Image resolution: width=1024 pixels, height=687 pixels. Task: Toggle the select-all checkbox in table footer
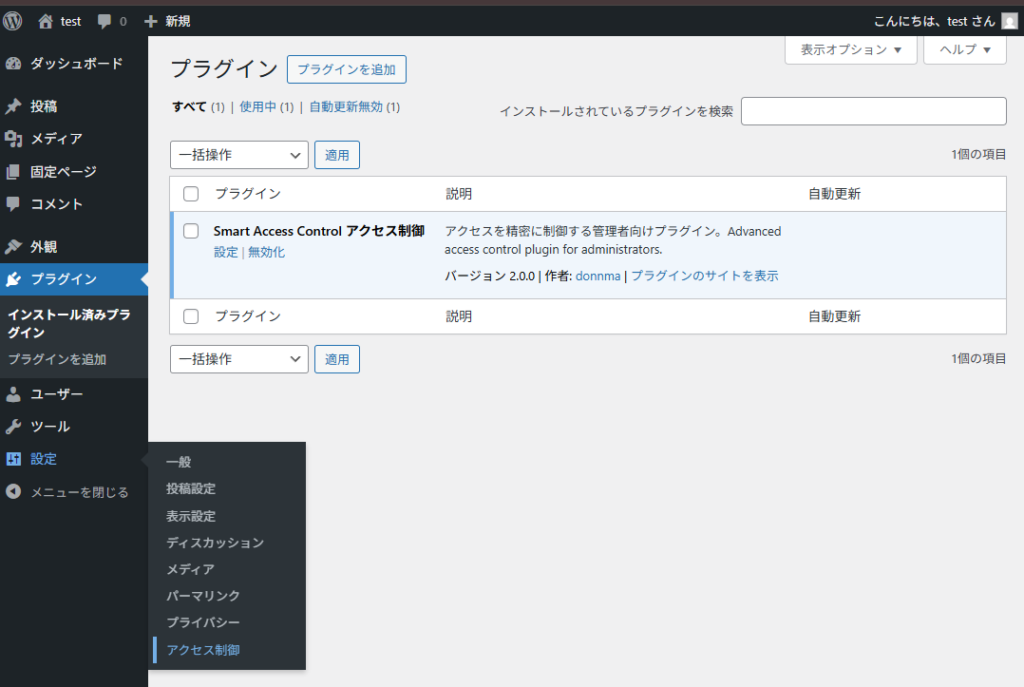pos(191,316)
